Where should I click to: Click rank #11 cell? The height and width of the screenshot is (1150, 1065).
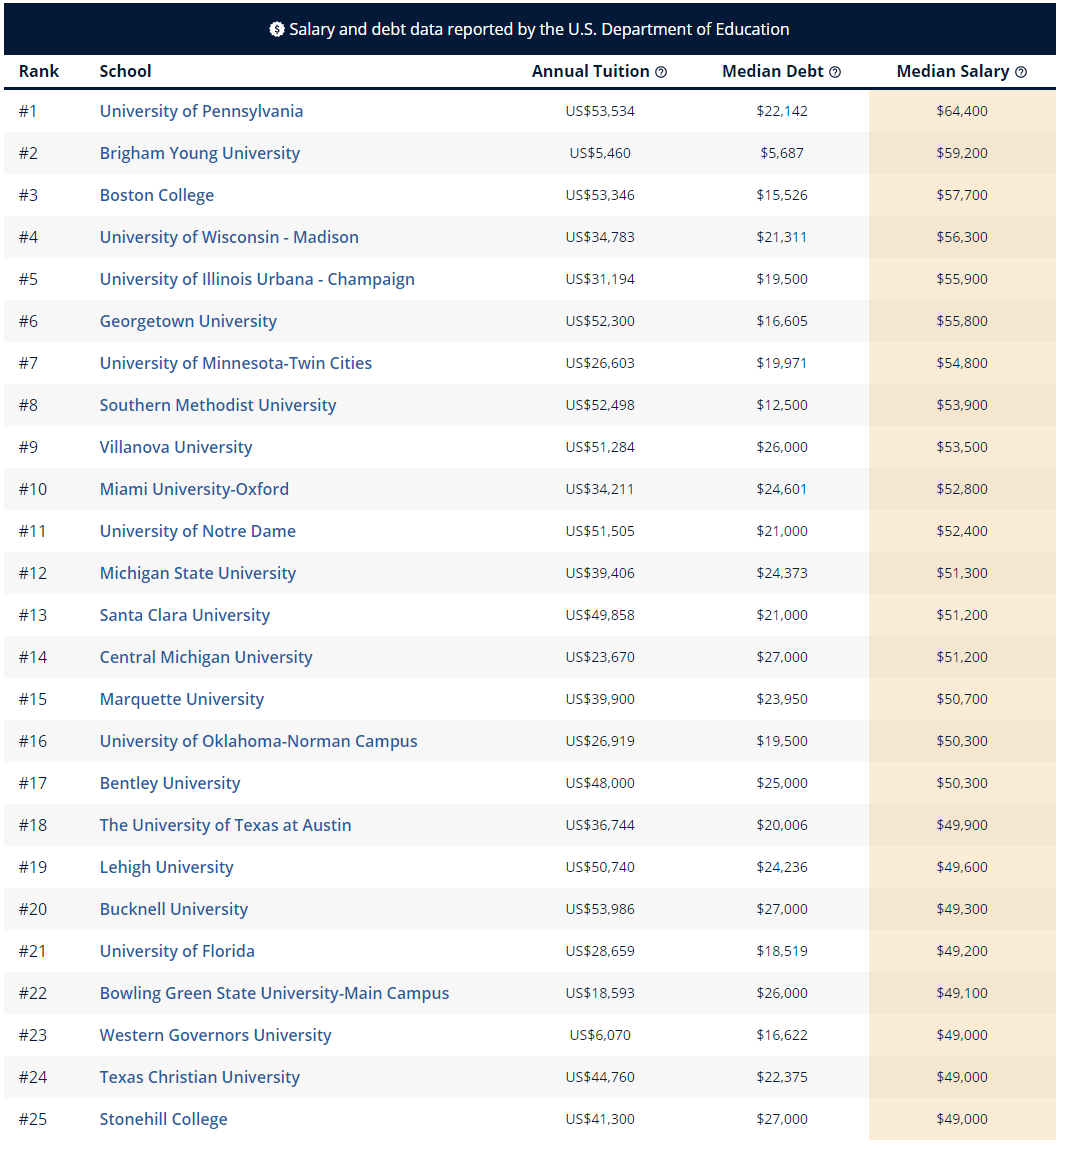[x=32, y=531]
